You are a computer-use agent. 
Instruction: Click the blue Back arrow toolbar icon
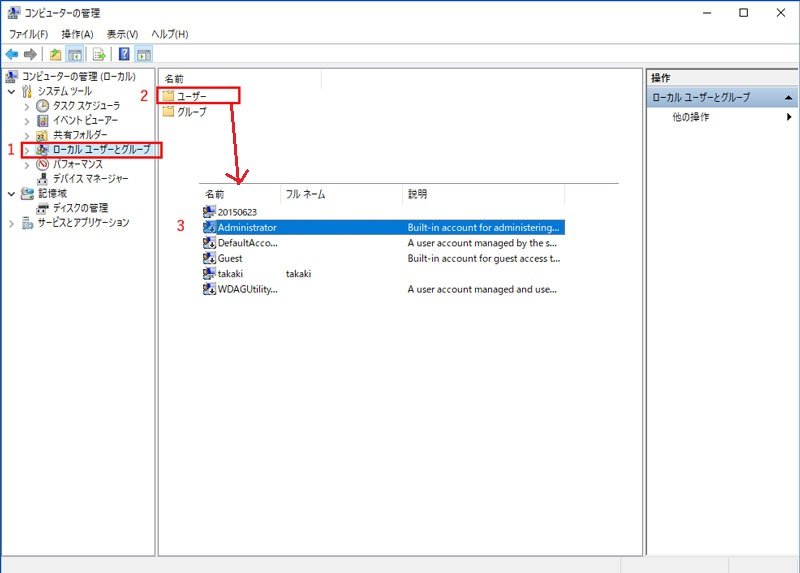coord(11,54)
